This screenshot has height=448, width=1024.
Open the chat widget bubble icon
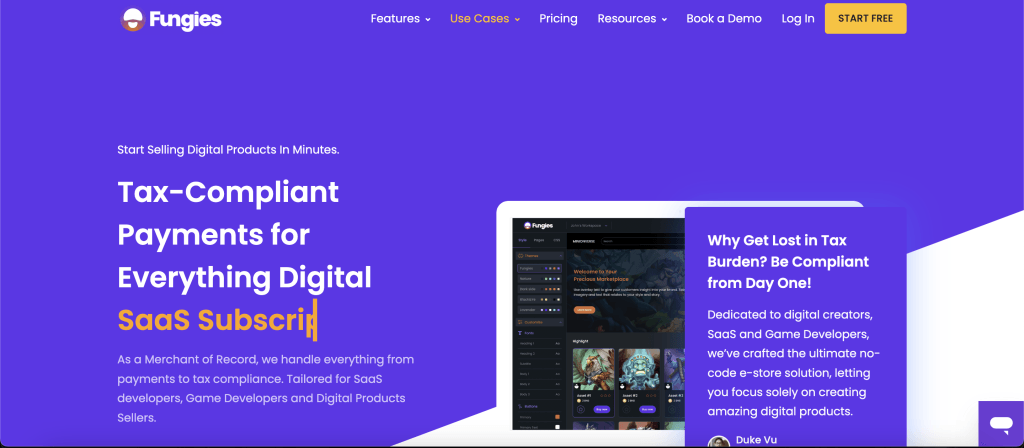coord(1000,425)
